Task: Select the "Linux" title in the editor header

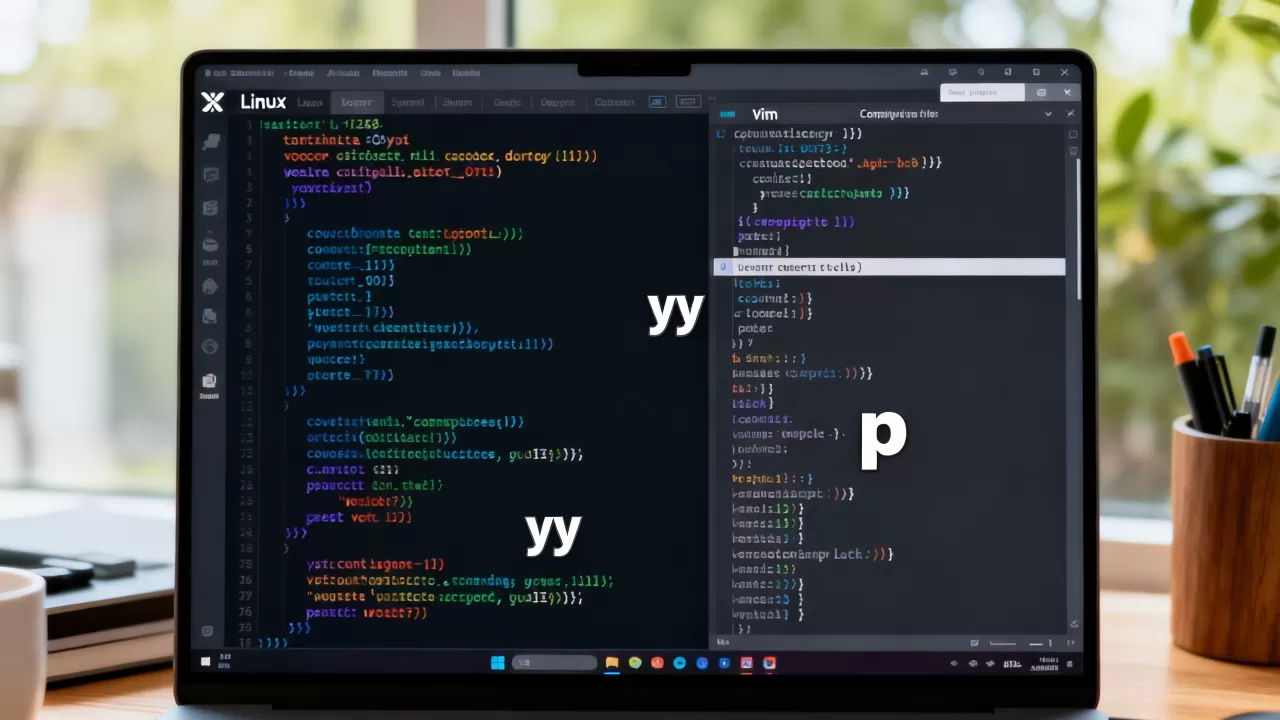Action: pyautogui.click(x=263, y=102)
